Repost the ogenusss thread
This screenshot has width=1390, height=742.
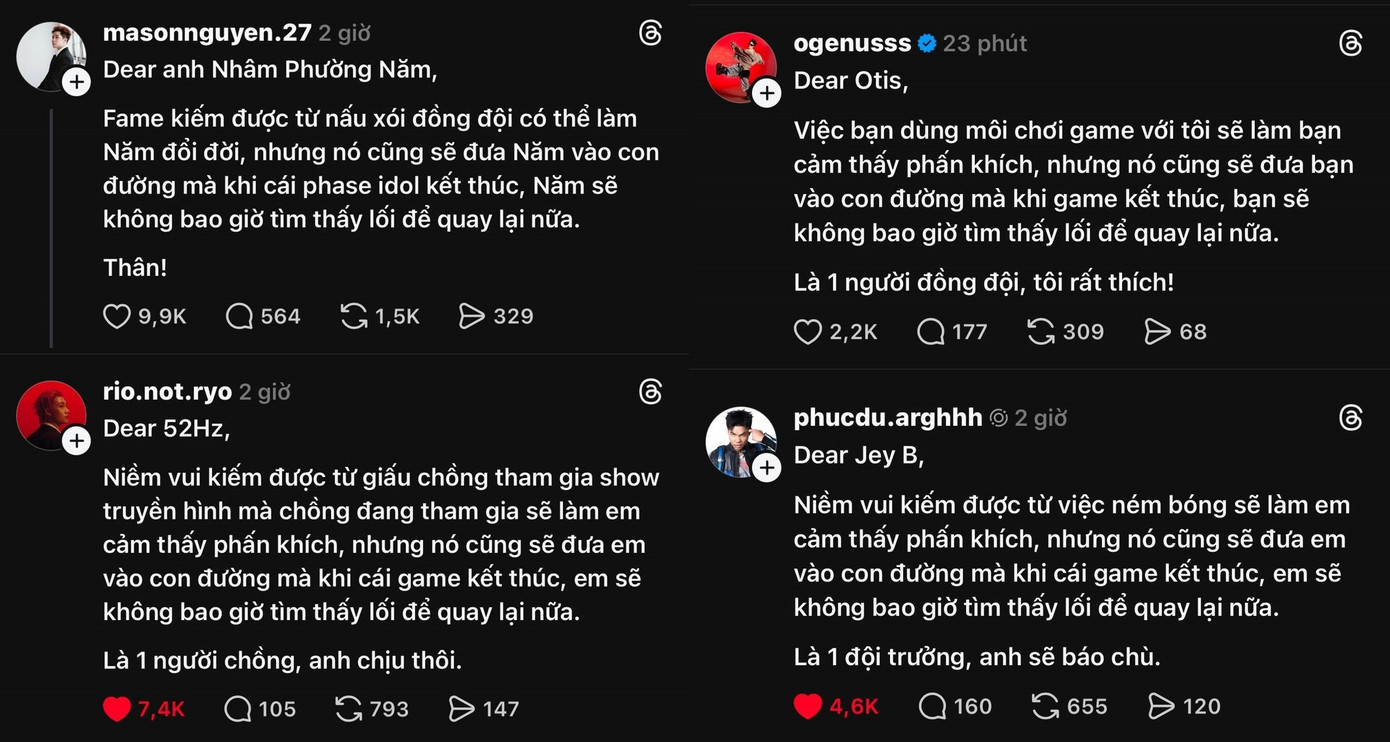1041,332
